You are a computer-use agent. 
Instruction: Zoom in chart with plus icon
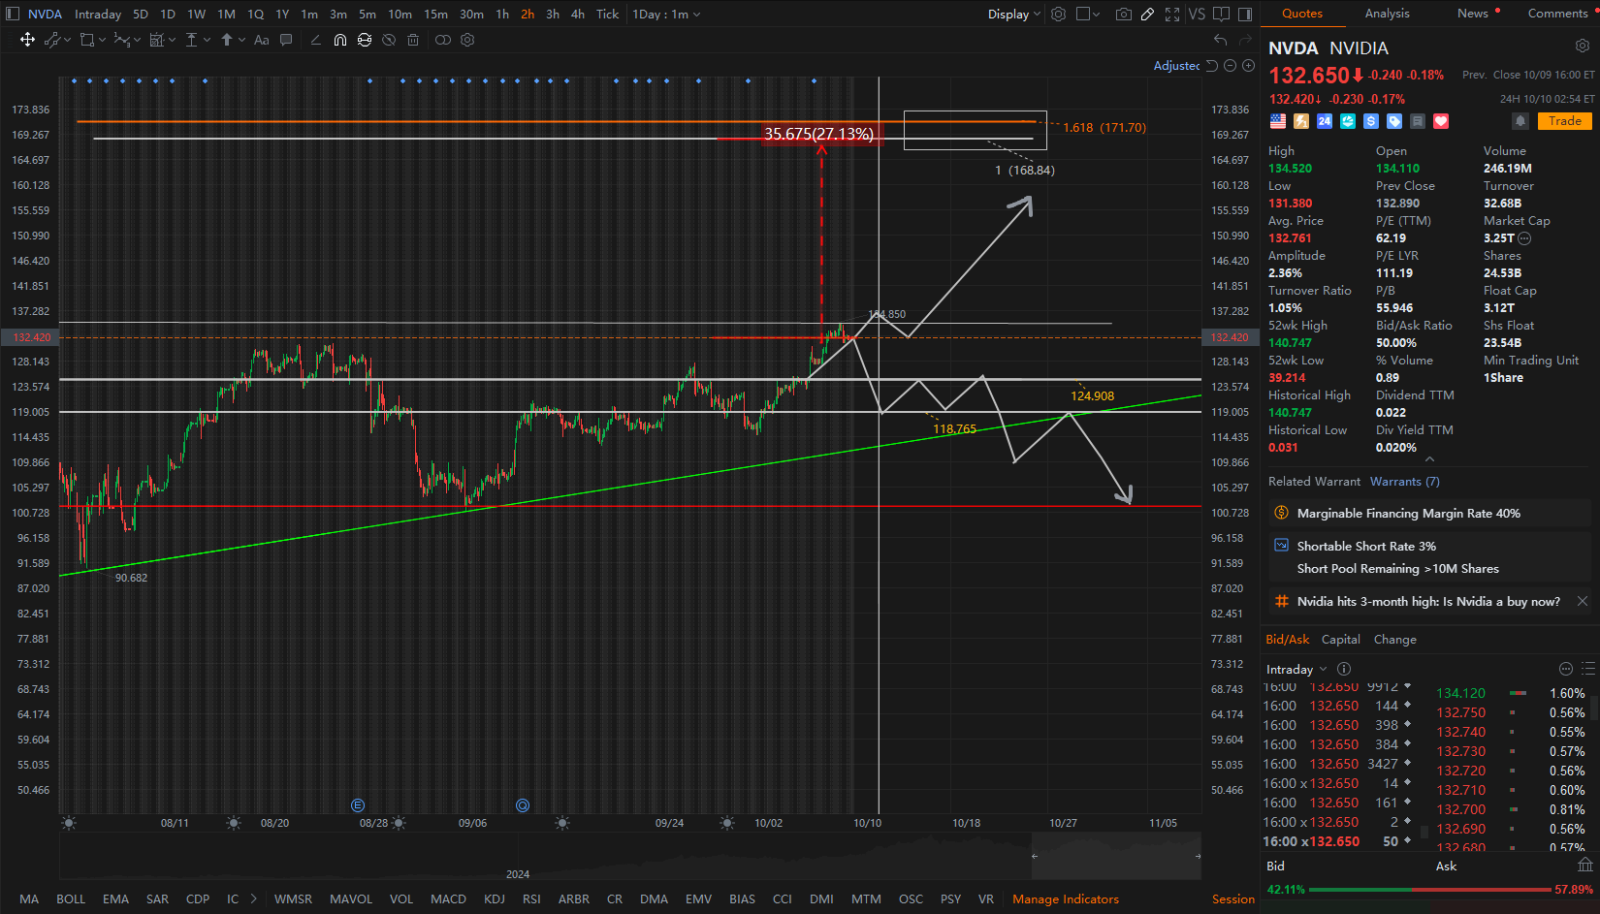[x=1248, y=66]
